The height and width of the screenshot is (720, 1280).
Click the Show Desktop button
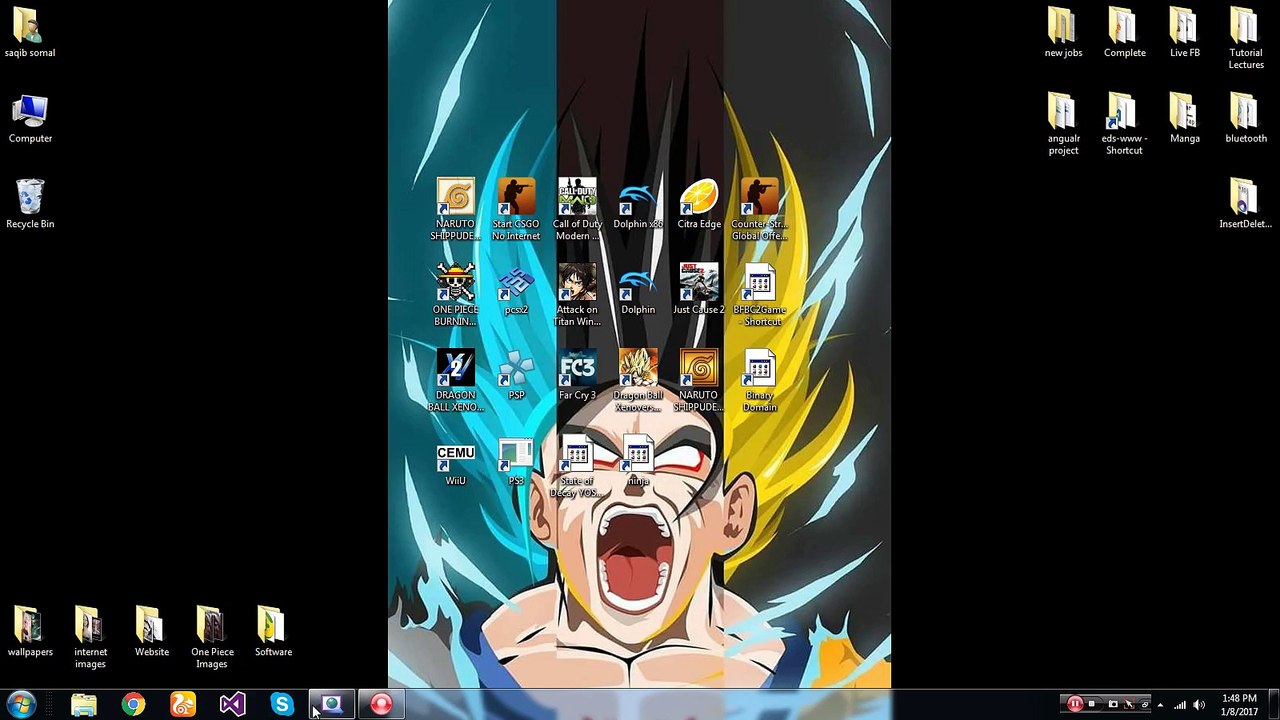pos(1273,705)
